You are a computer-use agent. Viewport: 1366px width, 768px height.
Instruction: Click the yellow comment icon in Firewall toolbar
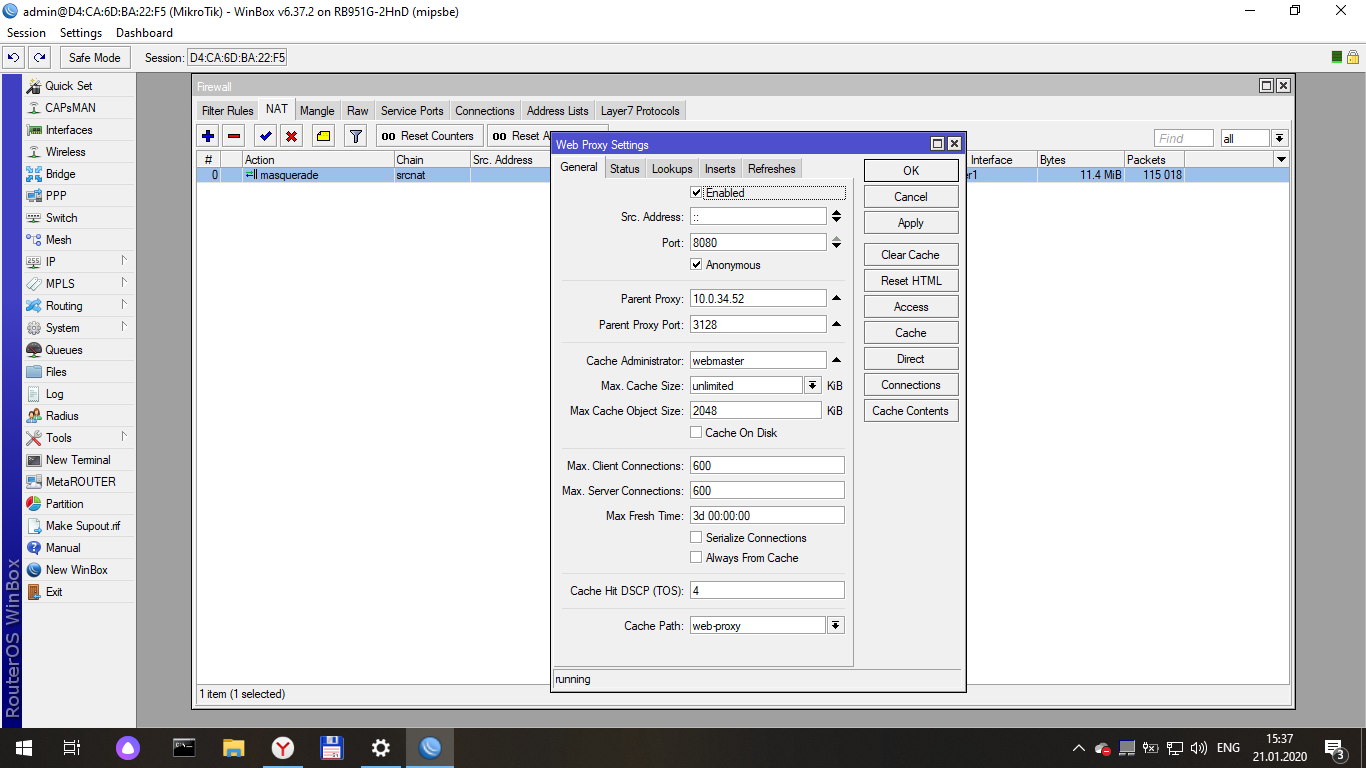(323, 136)
